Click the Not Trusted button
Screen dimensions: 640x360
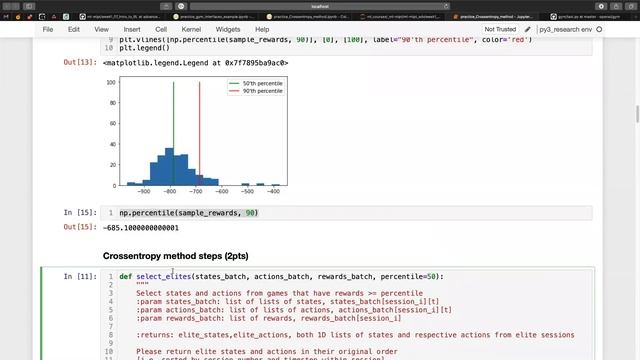[500, 29]
